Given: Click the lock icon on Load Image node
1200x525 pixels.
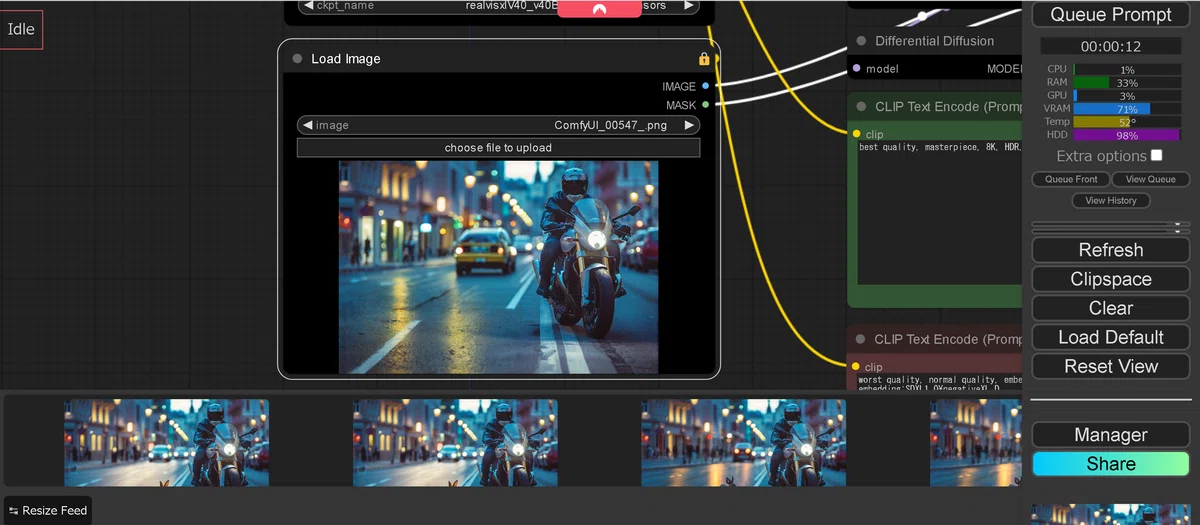Looking at the screenshot, I should [704, 59].
